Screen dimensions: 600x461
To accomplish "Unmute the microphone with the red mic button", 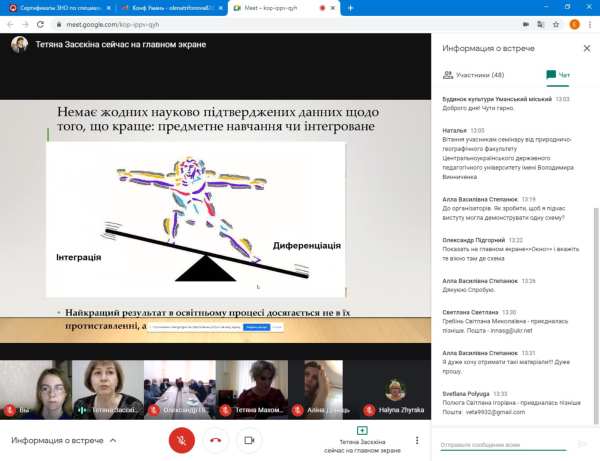I will tap(182, 439).
